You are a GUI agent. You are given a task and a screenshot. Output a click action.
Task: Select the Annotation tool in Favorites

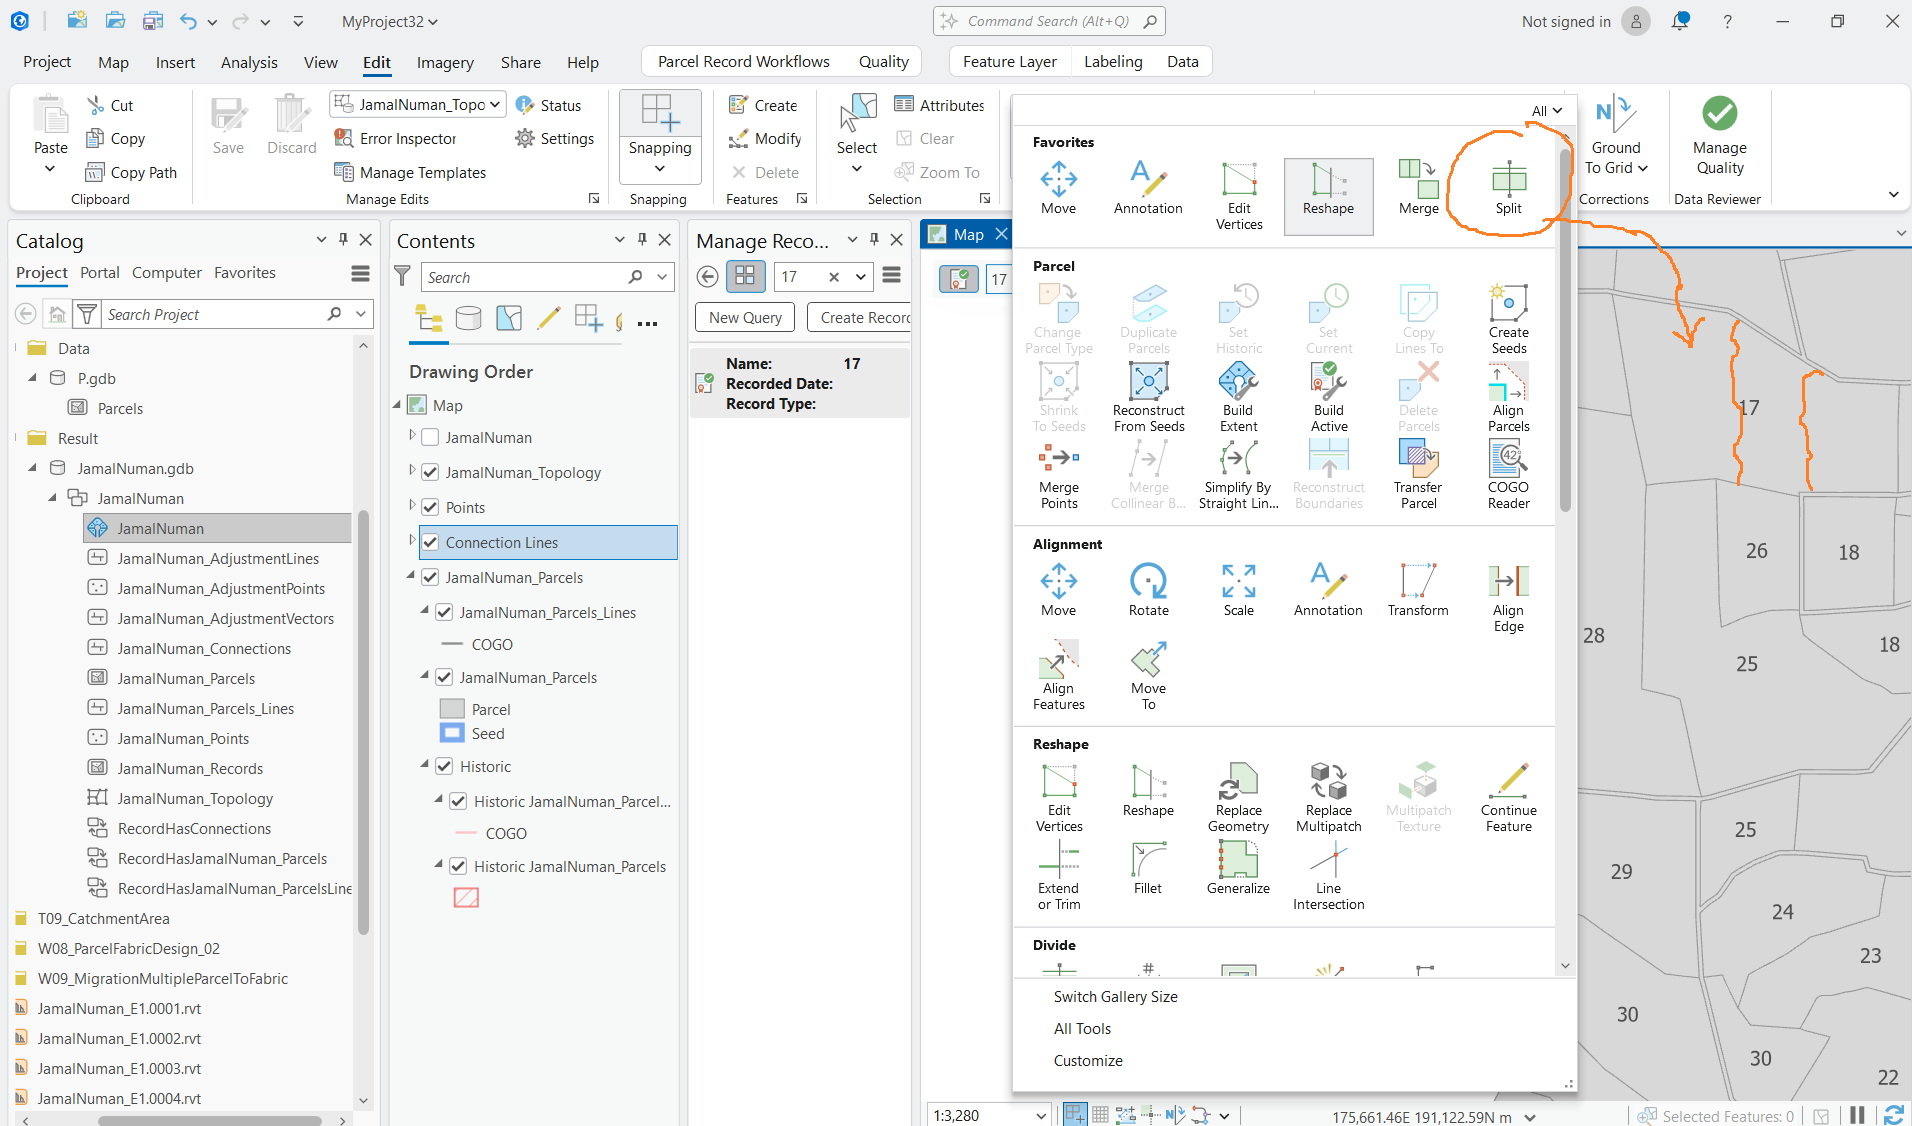click(1148, 188)
